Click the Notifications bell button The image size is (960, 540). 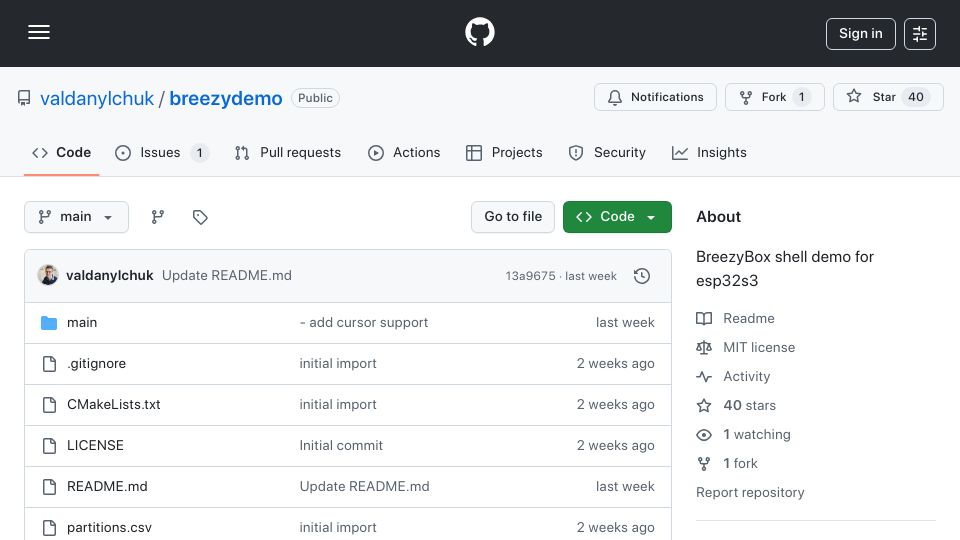(655, 97)
